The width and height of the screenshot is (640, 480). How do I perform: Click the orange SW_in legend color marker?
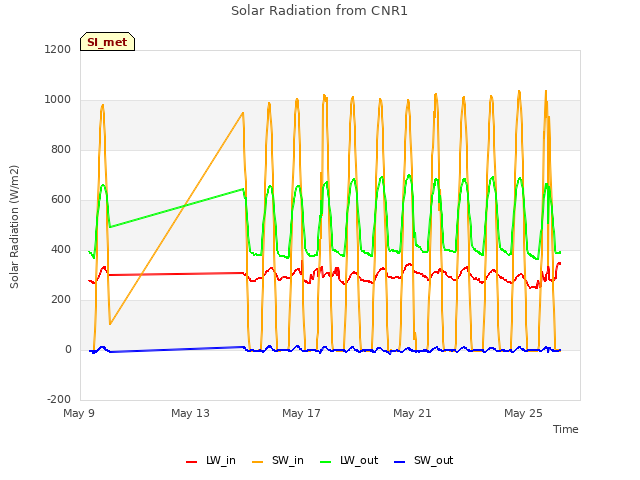point(258,462)
